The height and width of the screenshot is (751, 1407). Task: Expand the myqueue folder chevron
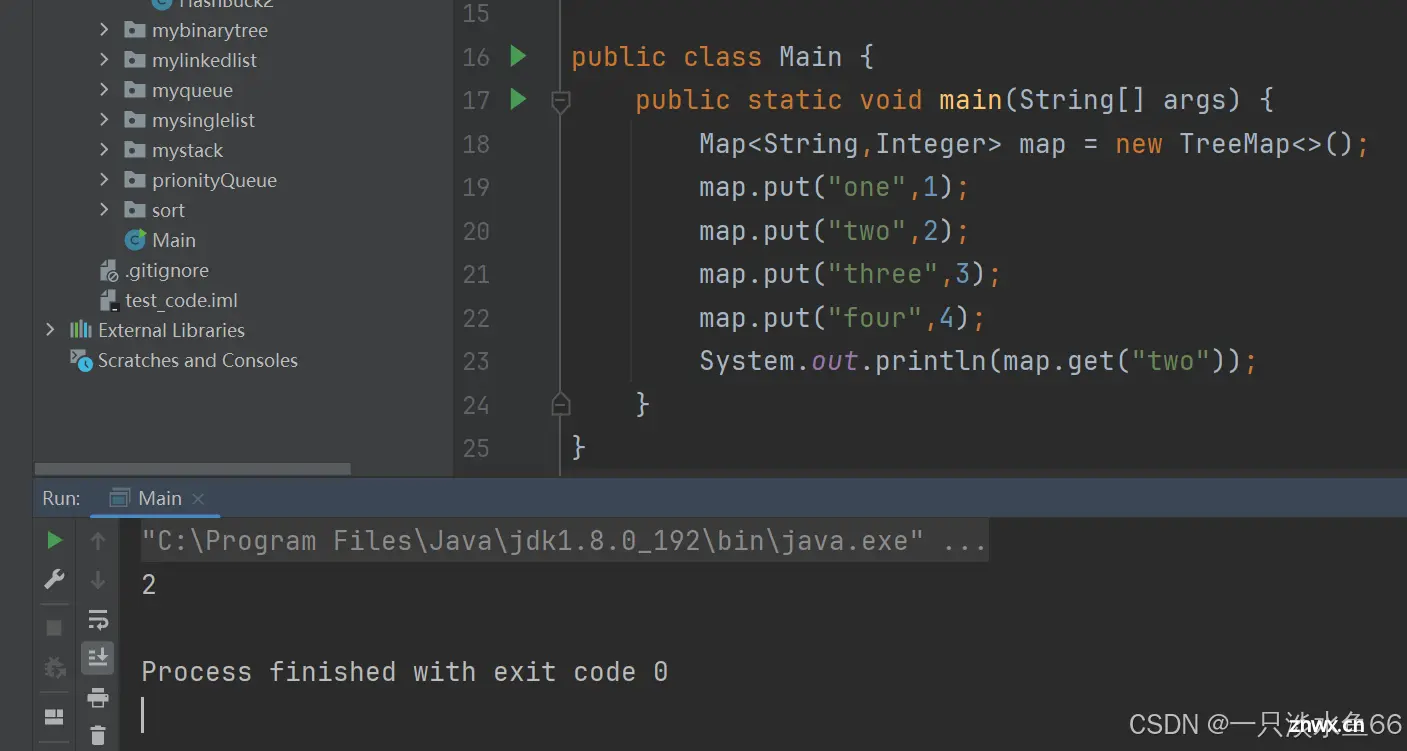pyautogui.click(x=104, y=90)
